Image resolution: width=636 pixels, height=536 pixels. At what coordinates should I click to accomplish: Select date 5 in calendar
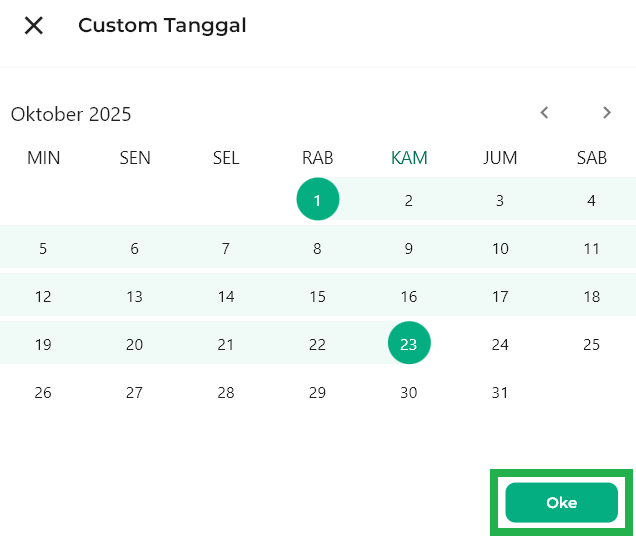[43, 248]
